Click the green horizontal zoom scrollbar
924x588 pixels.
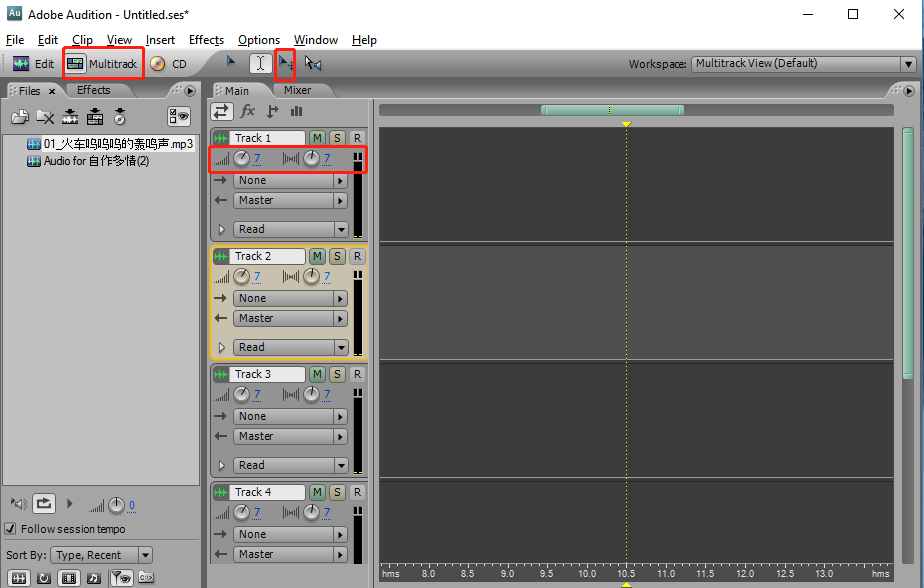[x=612, y=110]
